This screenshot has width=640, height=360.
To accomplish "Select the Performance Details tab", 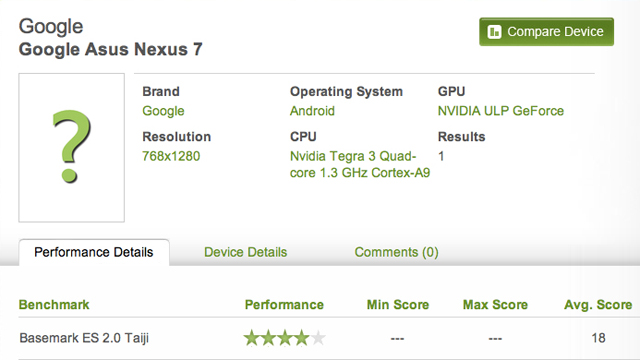I will pyautogui.click(x=94, y=252).
